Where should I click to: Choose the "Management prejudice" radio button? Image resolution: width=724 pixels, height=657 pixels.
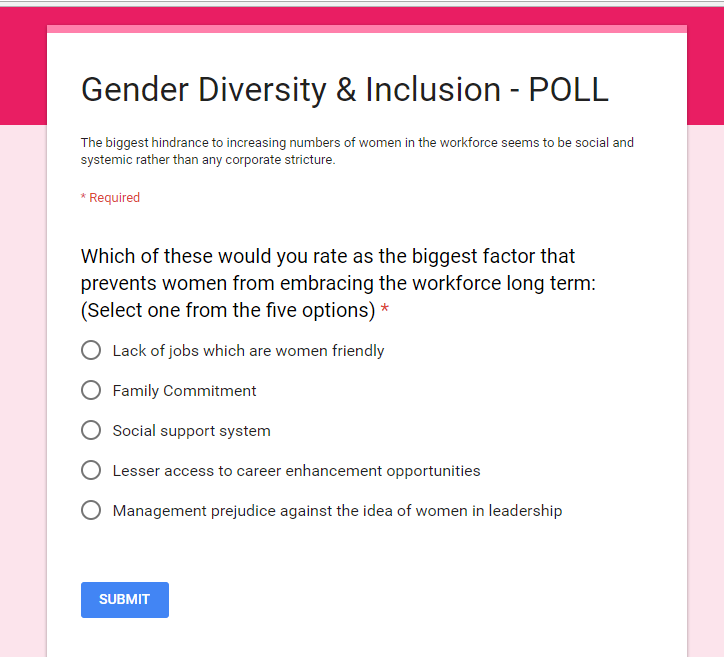(x=91, y=511)
